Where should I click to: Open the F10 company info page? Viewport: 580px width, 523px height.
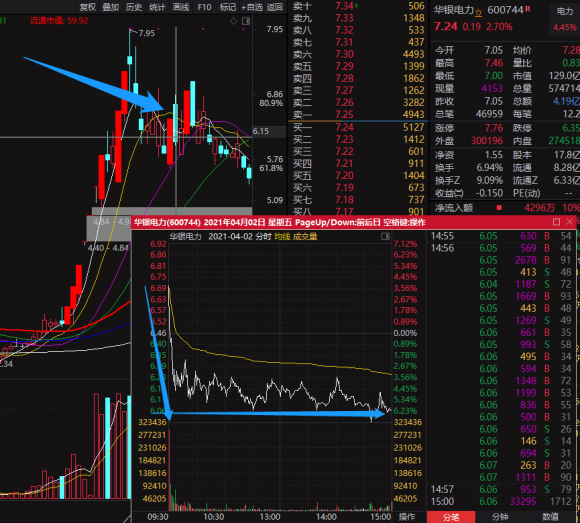tap(204, 7)
